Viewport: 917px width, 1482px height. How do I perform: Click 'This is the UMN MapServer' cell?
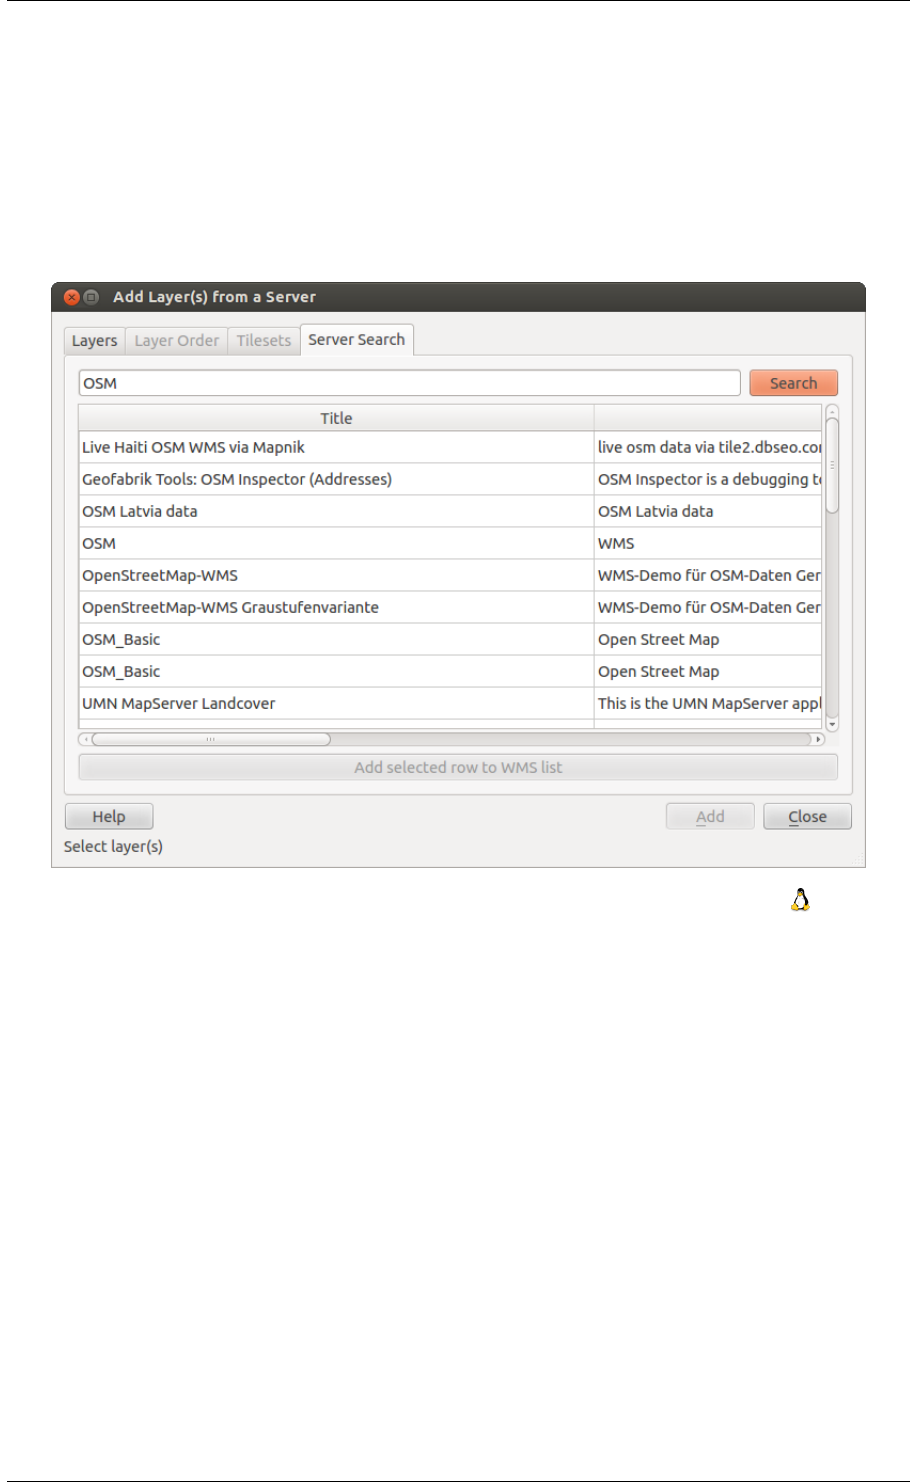[708, 703]
